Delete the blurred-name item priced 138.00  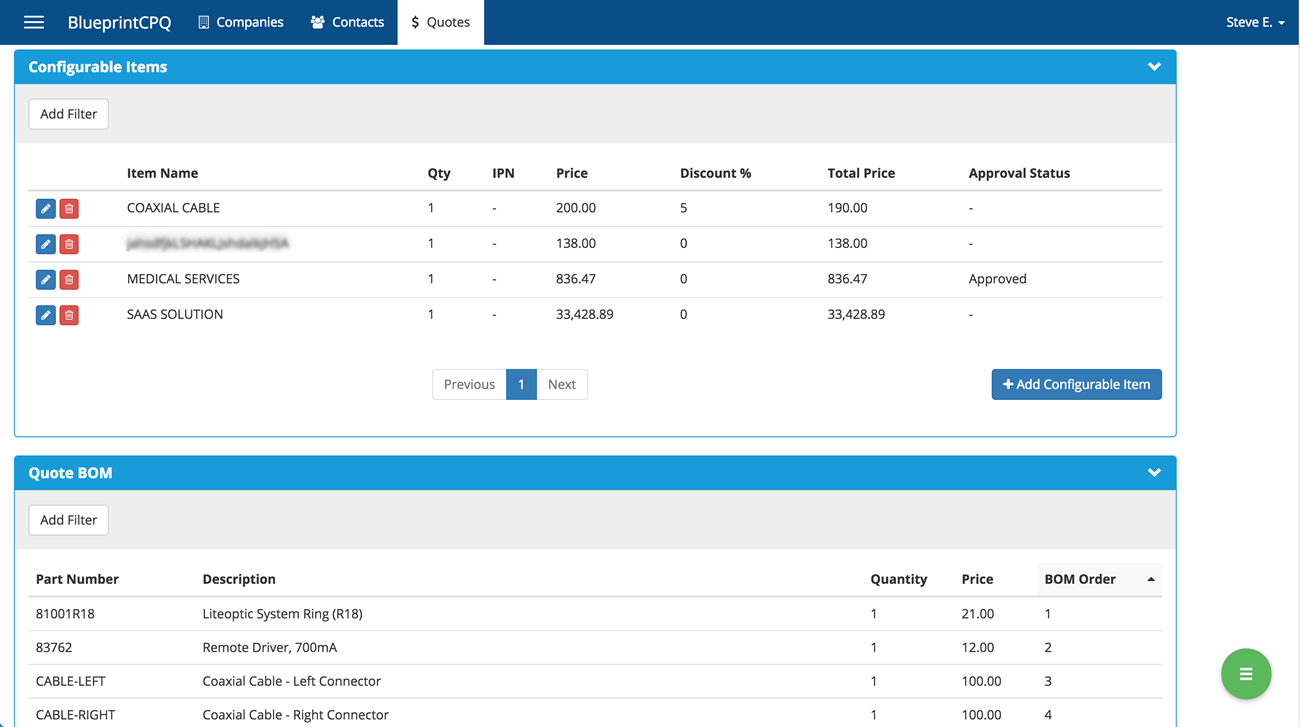(69, 244)
